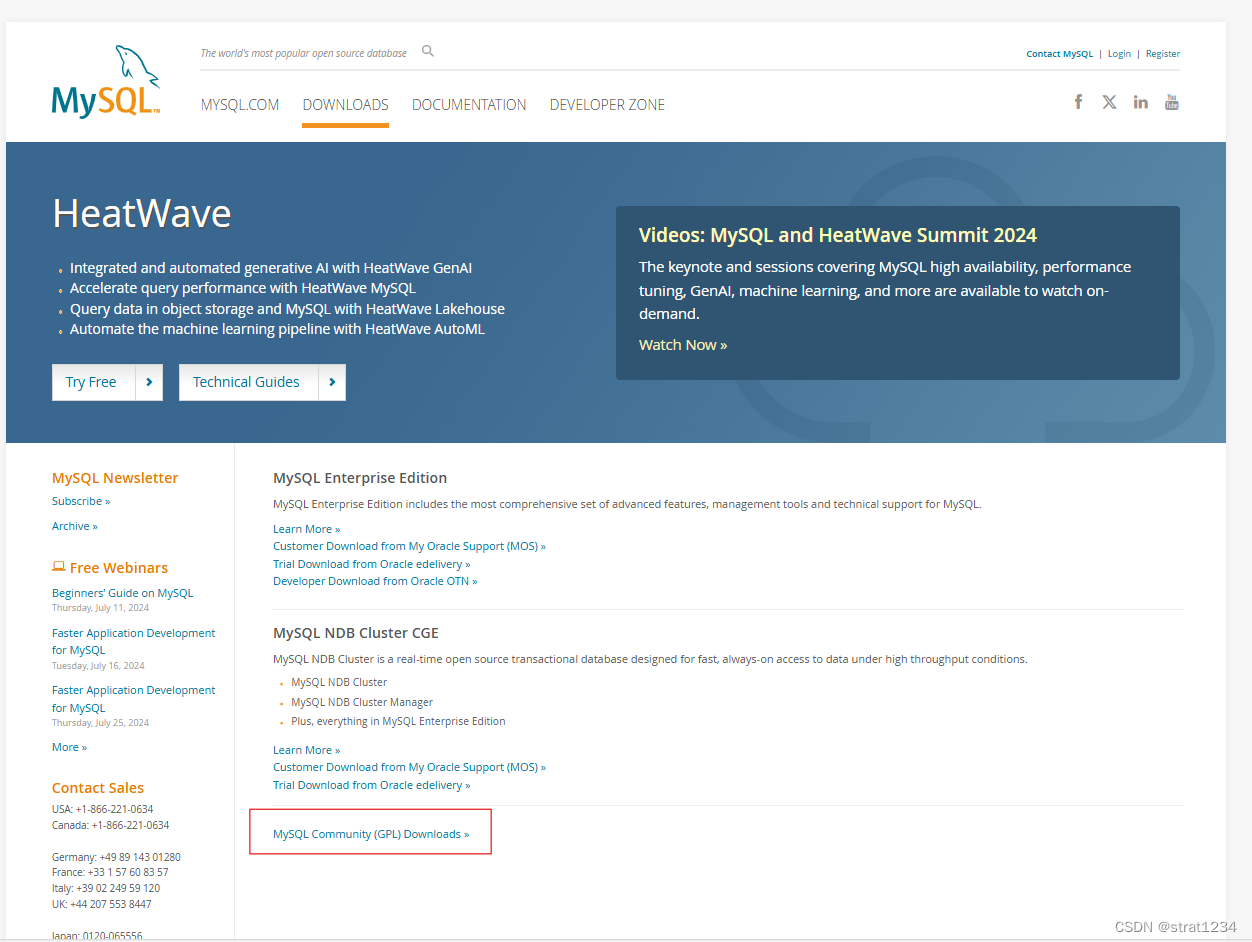
Task: Click 'Plus, everything in MySQL Enterprise Edition' bullet
Action: (398, 721)
